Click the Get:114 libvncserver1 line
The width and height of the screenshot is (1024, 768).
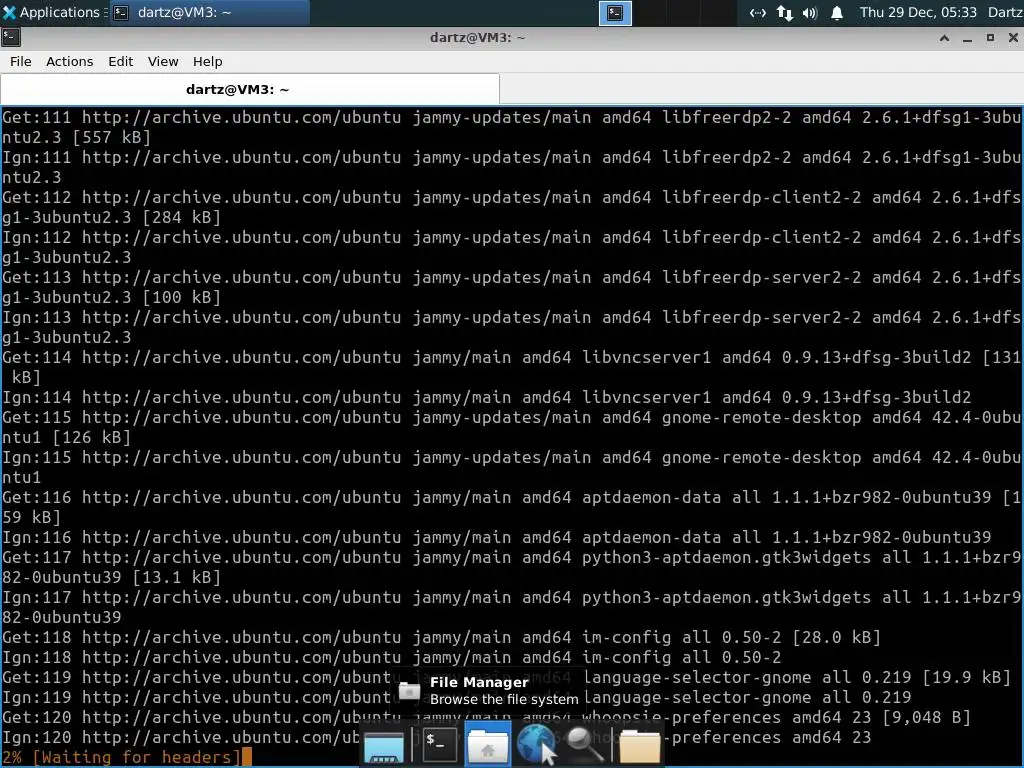(511, 367)
